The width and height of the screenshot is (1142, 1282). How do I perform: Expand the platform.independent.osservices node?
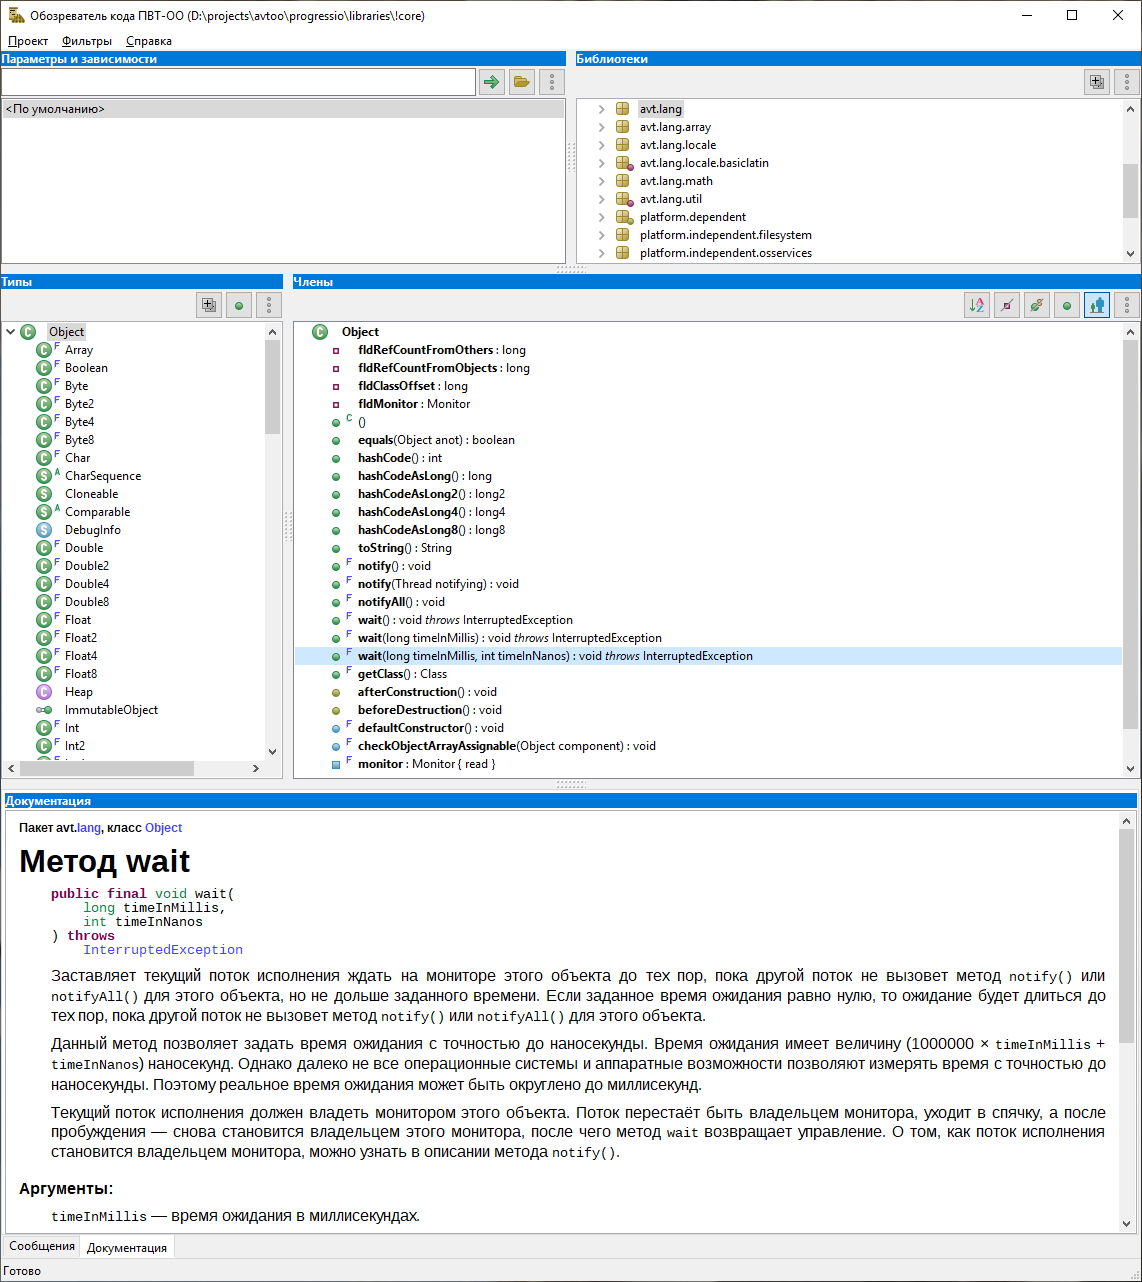tap(601, 253)
